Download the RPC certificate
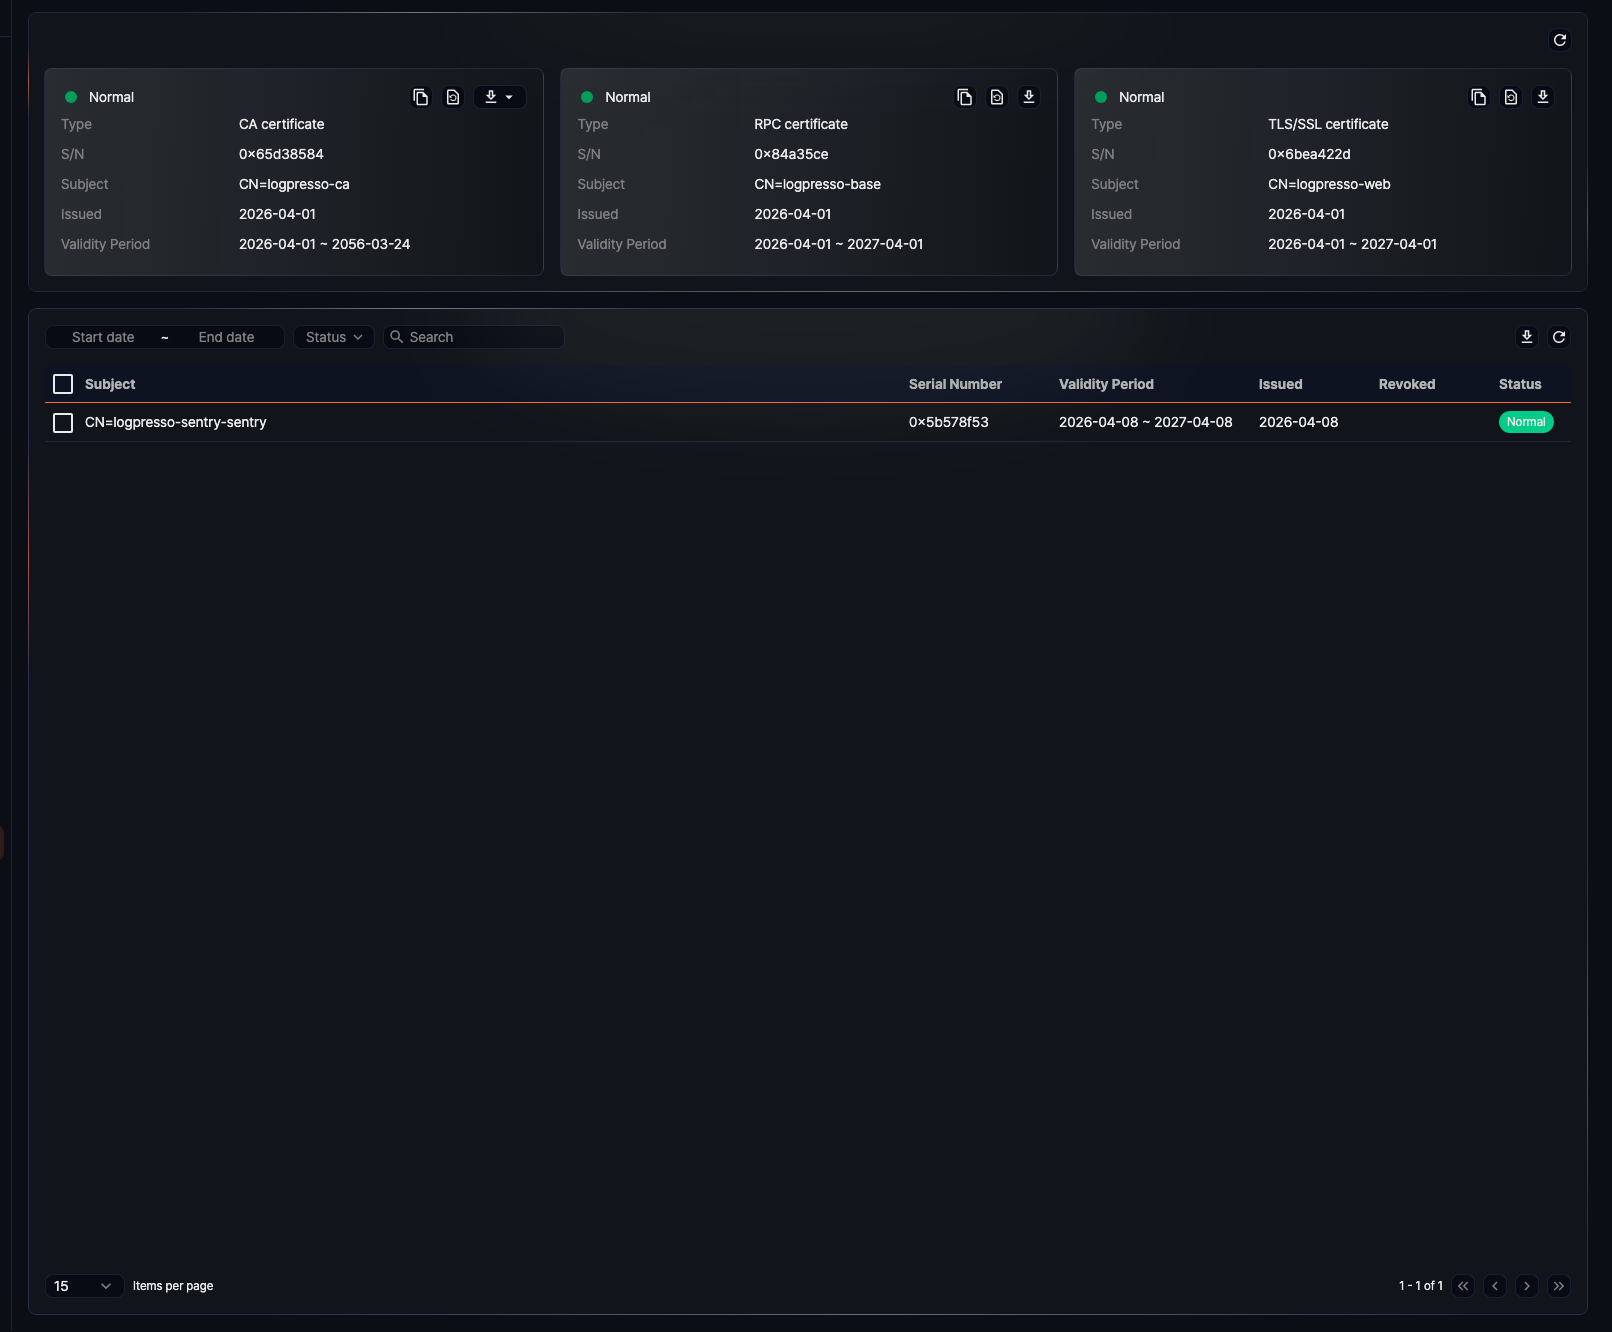The image size is (1612, 1332). coord(1029,97)
